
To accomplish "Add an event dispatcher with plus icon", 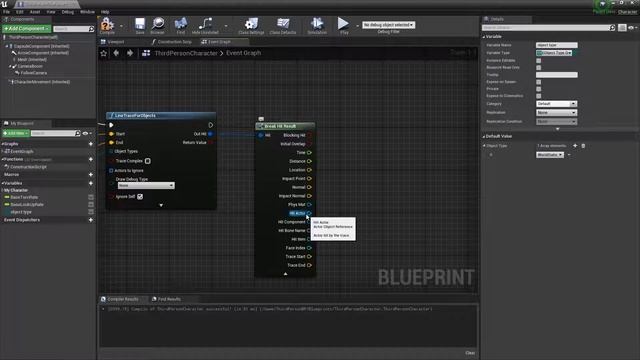I will (x=91, y=220).
